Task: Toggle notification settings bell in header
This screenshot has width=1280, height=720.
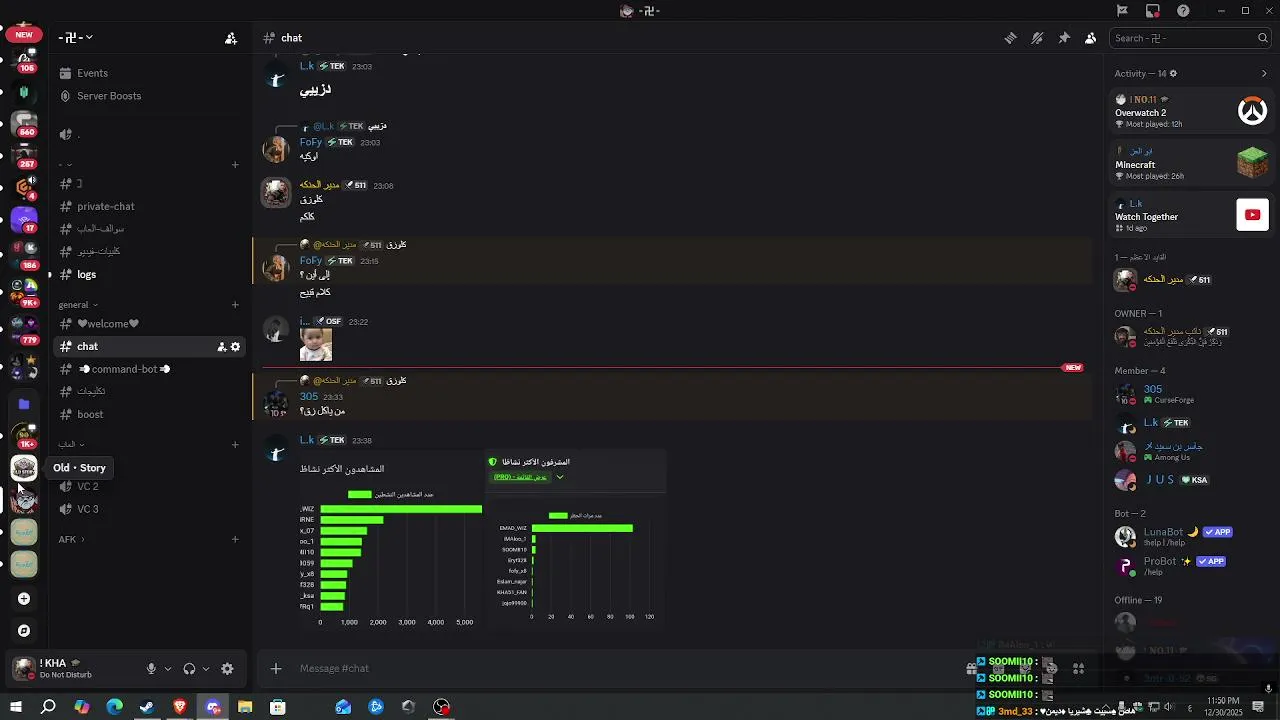Action: (1037, 38)
